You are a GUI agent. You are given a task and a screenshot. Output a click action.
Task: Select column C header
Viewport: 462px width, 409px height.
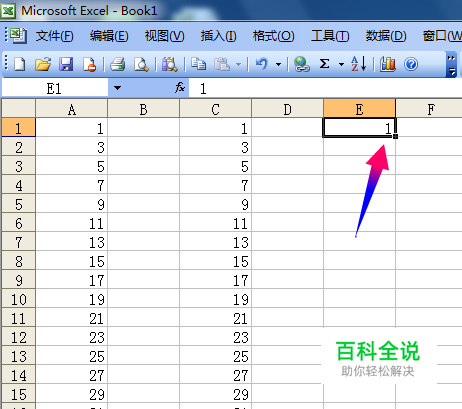click(x=216, y=109)
